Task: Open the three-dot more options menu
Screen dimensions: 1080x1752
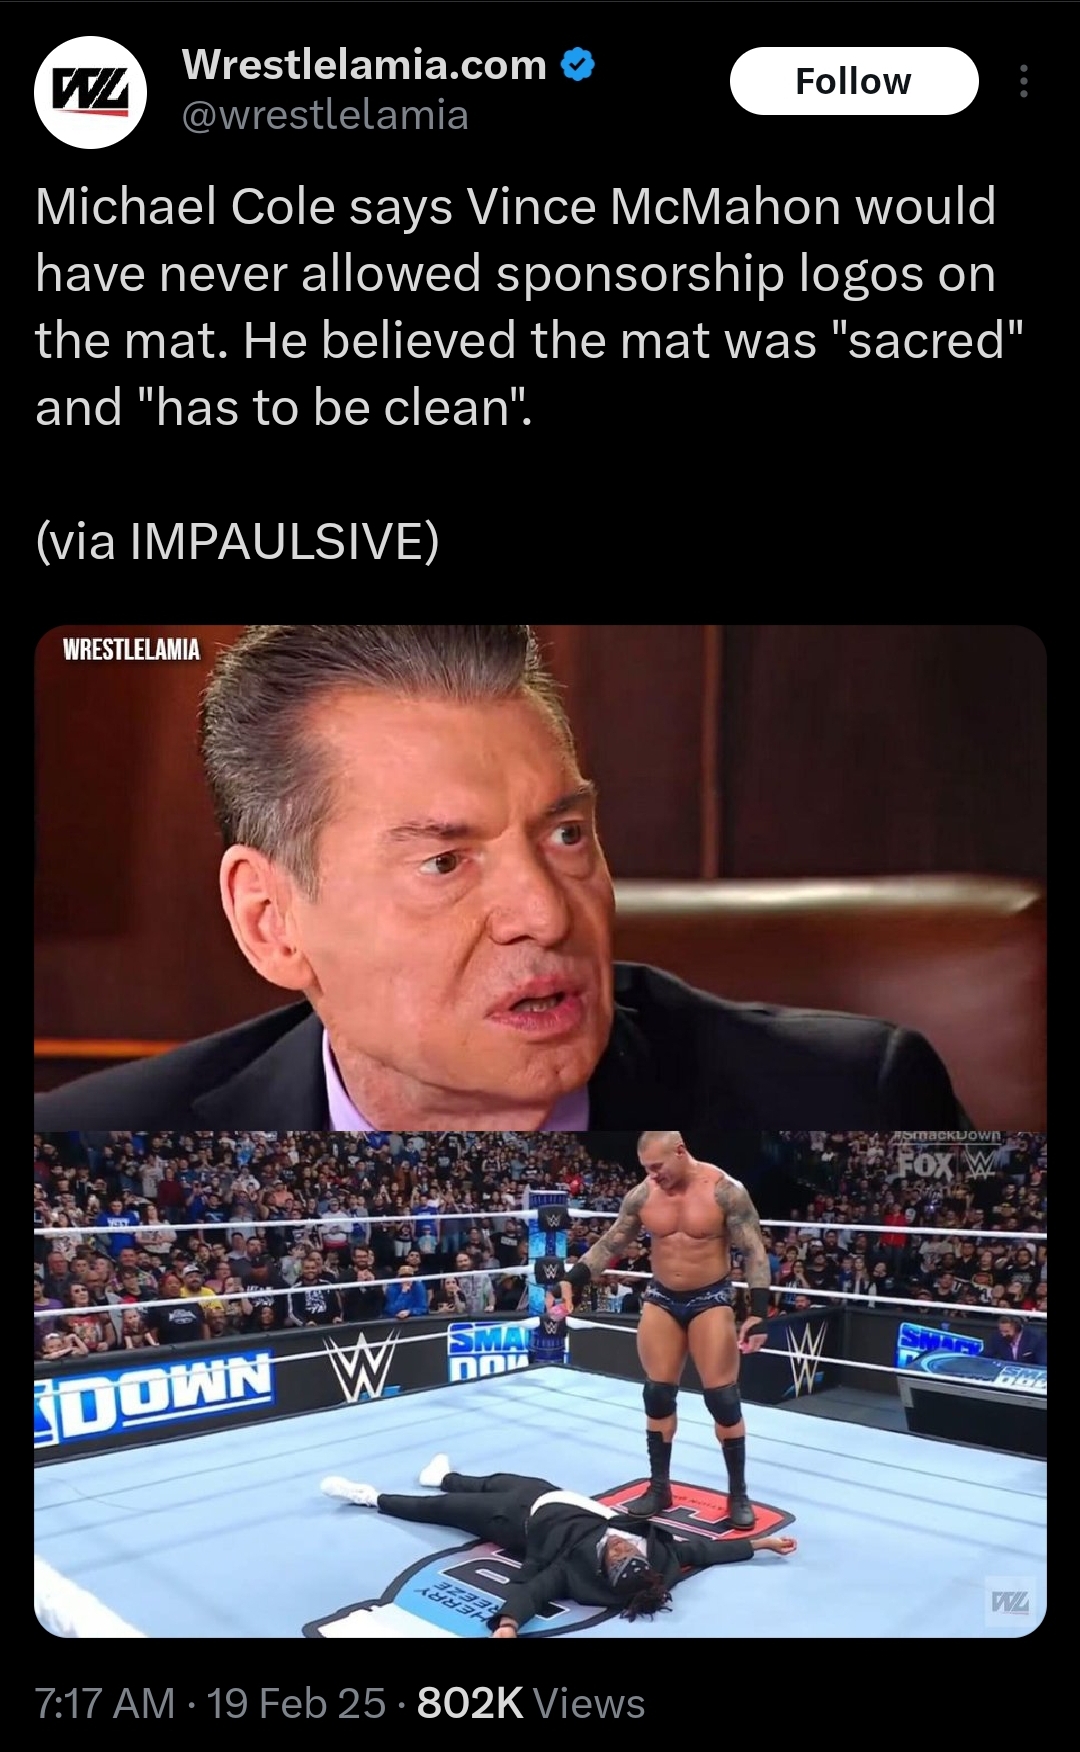Action: 1022,81
